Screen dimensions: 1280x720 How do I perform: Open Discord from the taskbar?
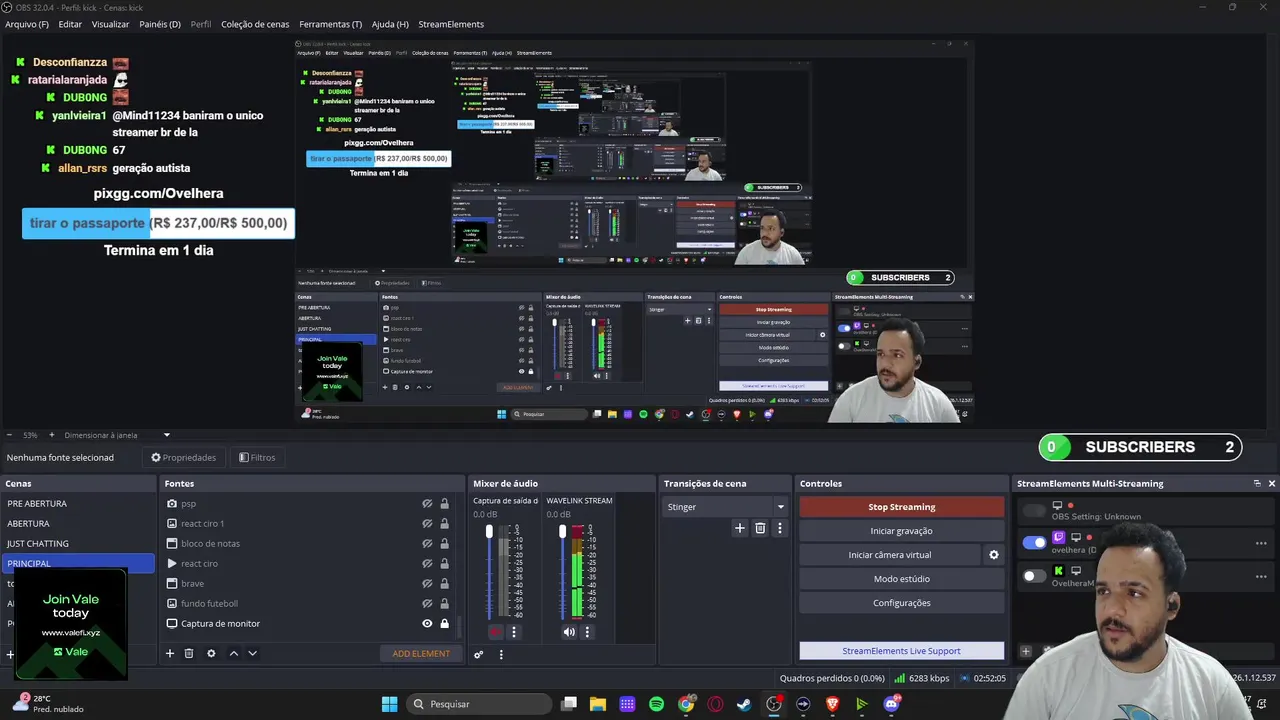tap(891, 704)
